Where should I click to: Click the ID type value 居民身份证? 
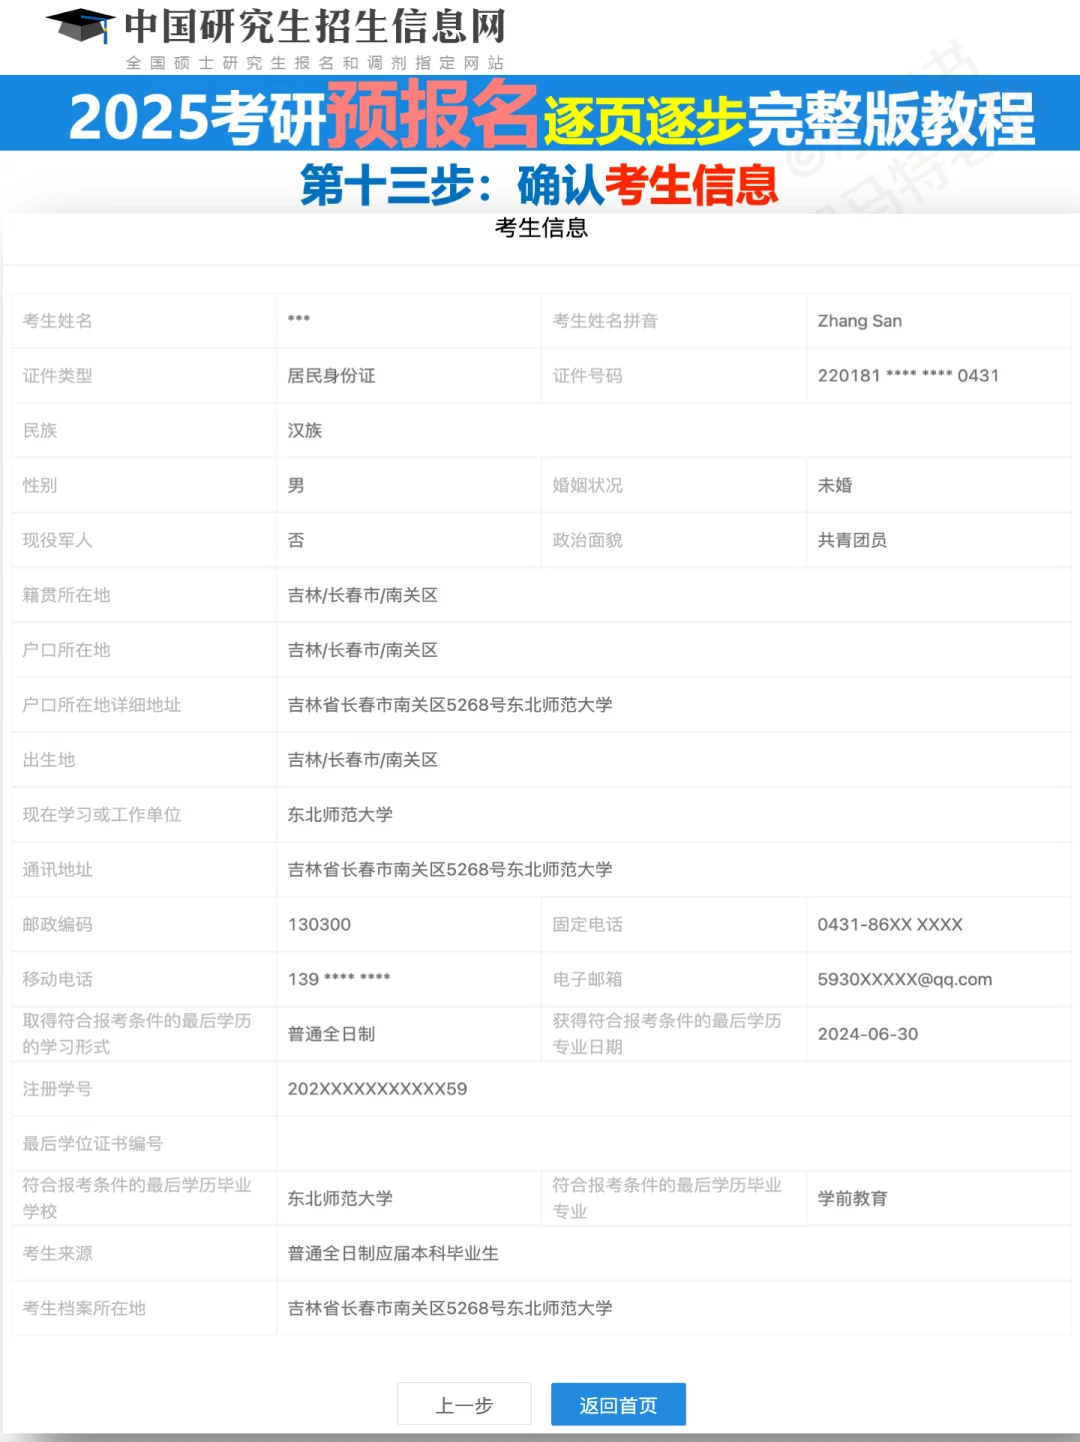coord(331,376)
